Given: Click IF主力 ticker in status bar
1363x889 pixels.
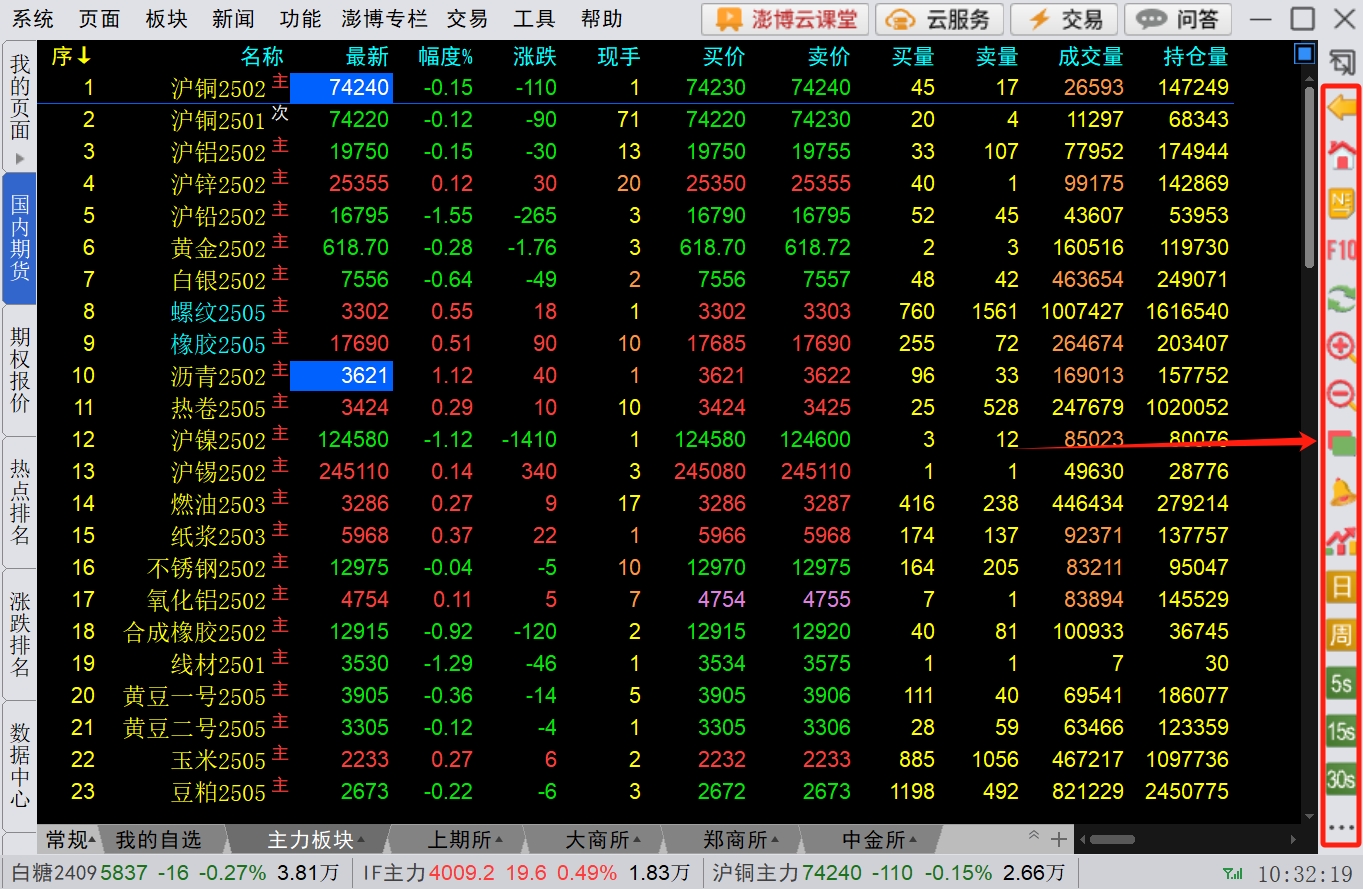Looking at the screenshot, I should click(525, 873).
